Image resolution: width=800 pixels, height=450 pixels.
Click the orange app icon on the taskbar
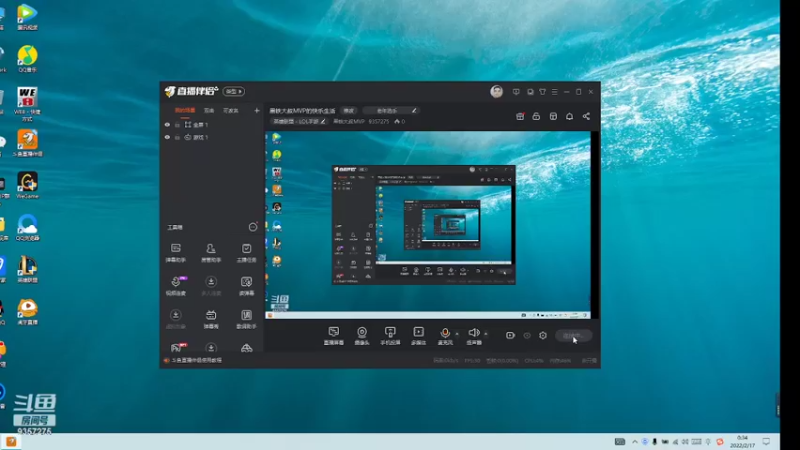tap(11, 442)
